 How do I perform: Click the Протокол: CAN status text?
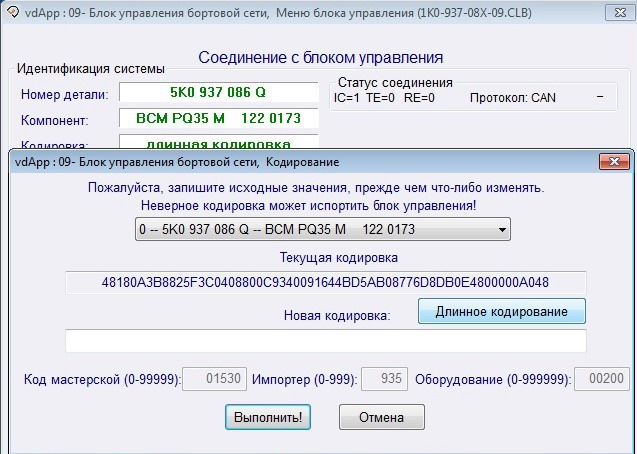point(512,98)
